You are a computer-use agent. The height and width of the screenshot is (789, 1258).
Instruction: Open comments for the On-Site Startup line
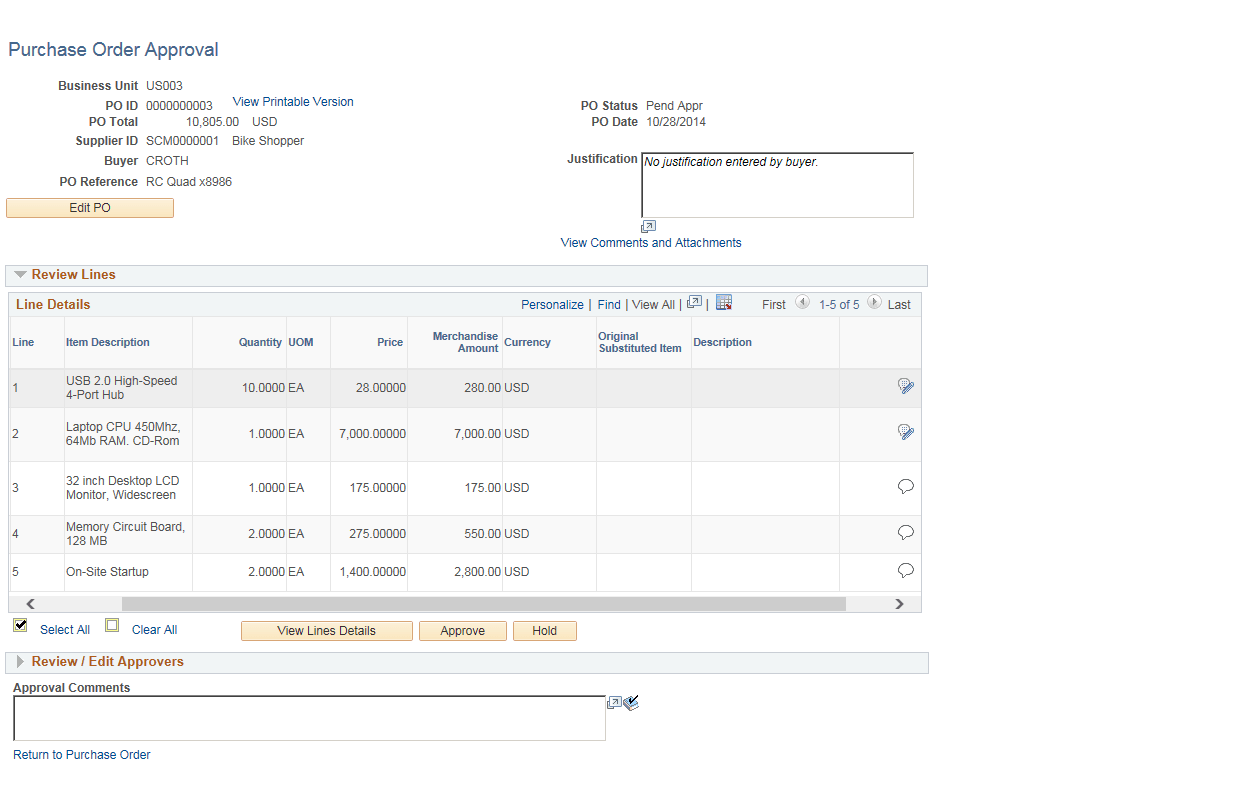[x=905, y=570]
